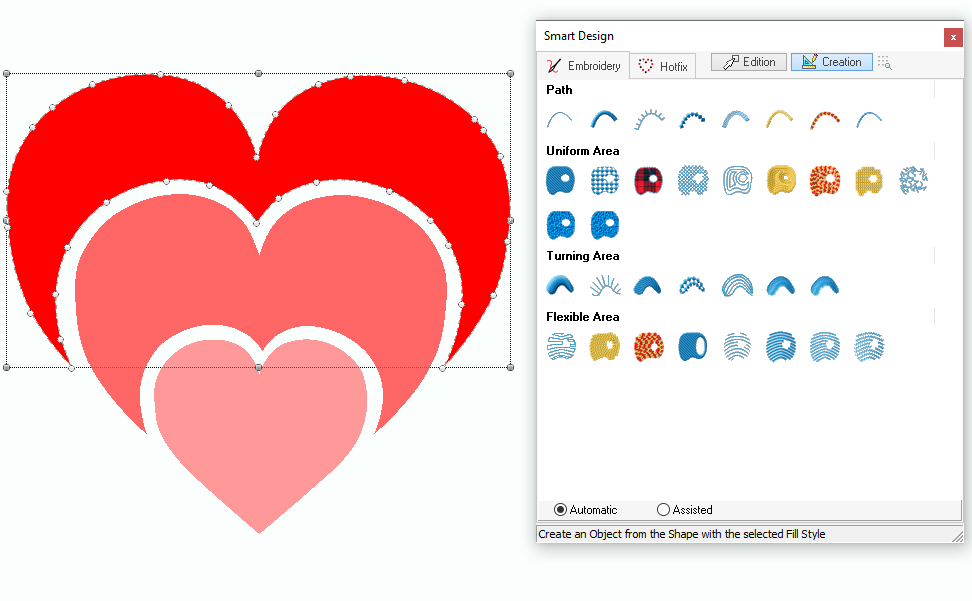Pick the outlined arcs style in Turning Area
Screen dimensions: 972x601
[736, 286]
